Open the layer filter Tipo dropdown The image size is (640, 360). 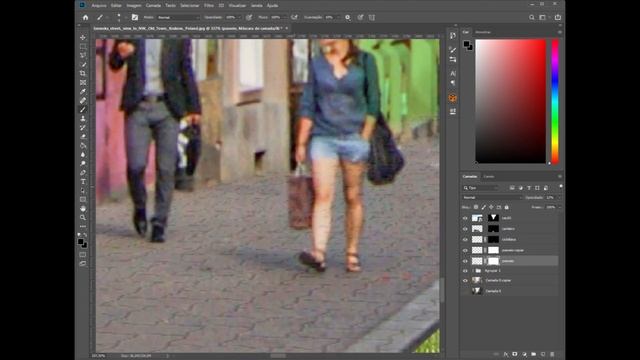481,188
